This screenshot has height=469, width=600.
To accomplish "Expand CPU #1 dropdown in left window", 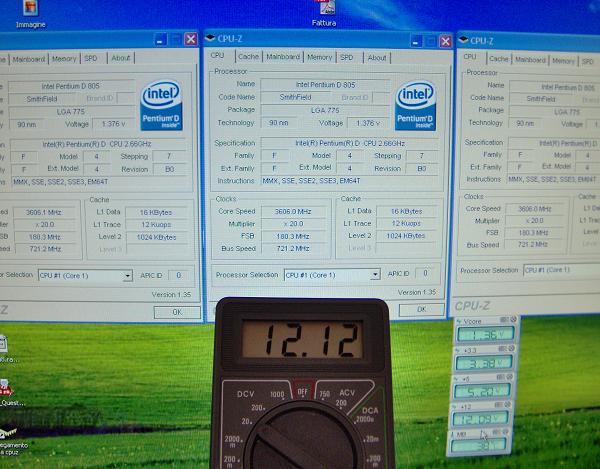I will point(127,275).
